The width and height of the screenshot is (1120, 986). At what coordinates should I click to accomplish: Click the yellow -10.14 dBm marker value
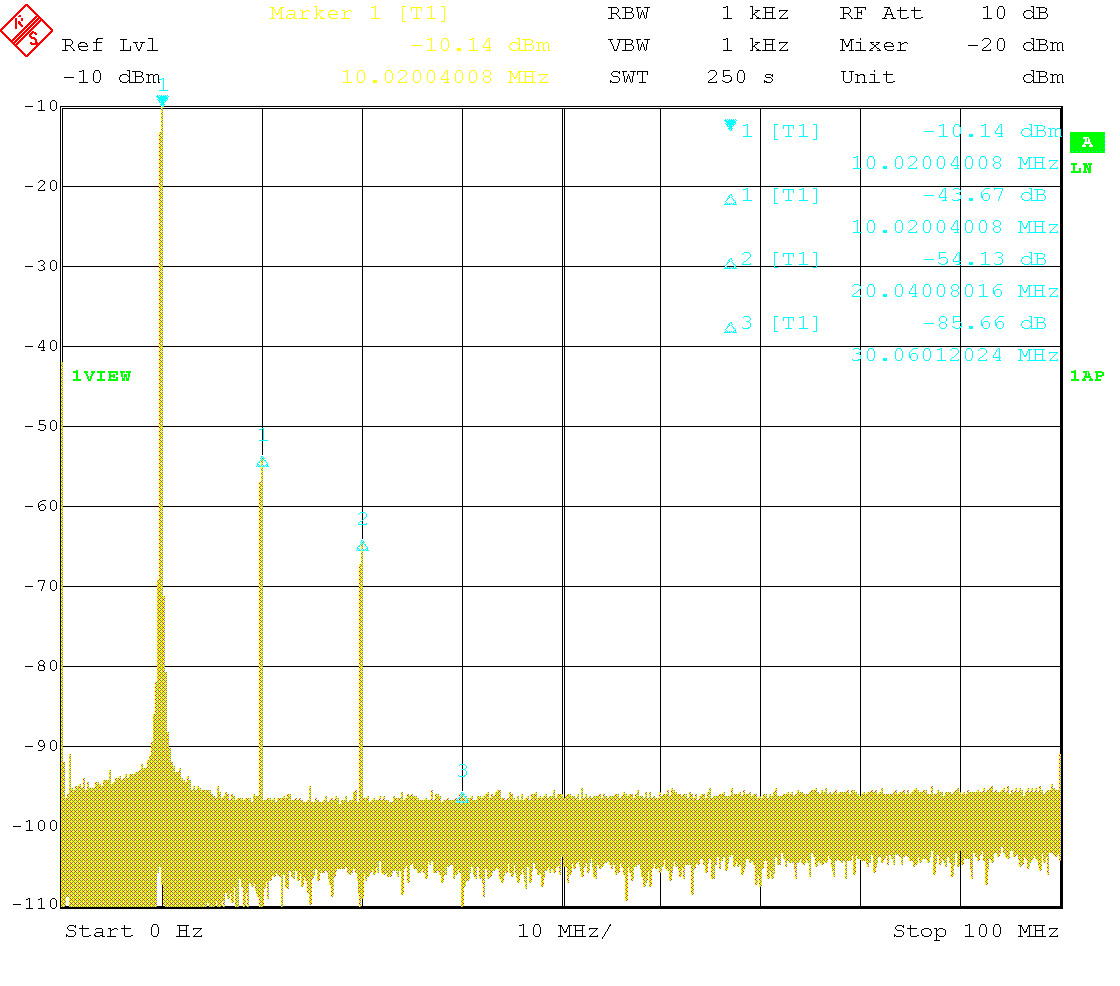tap(480, 45)
